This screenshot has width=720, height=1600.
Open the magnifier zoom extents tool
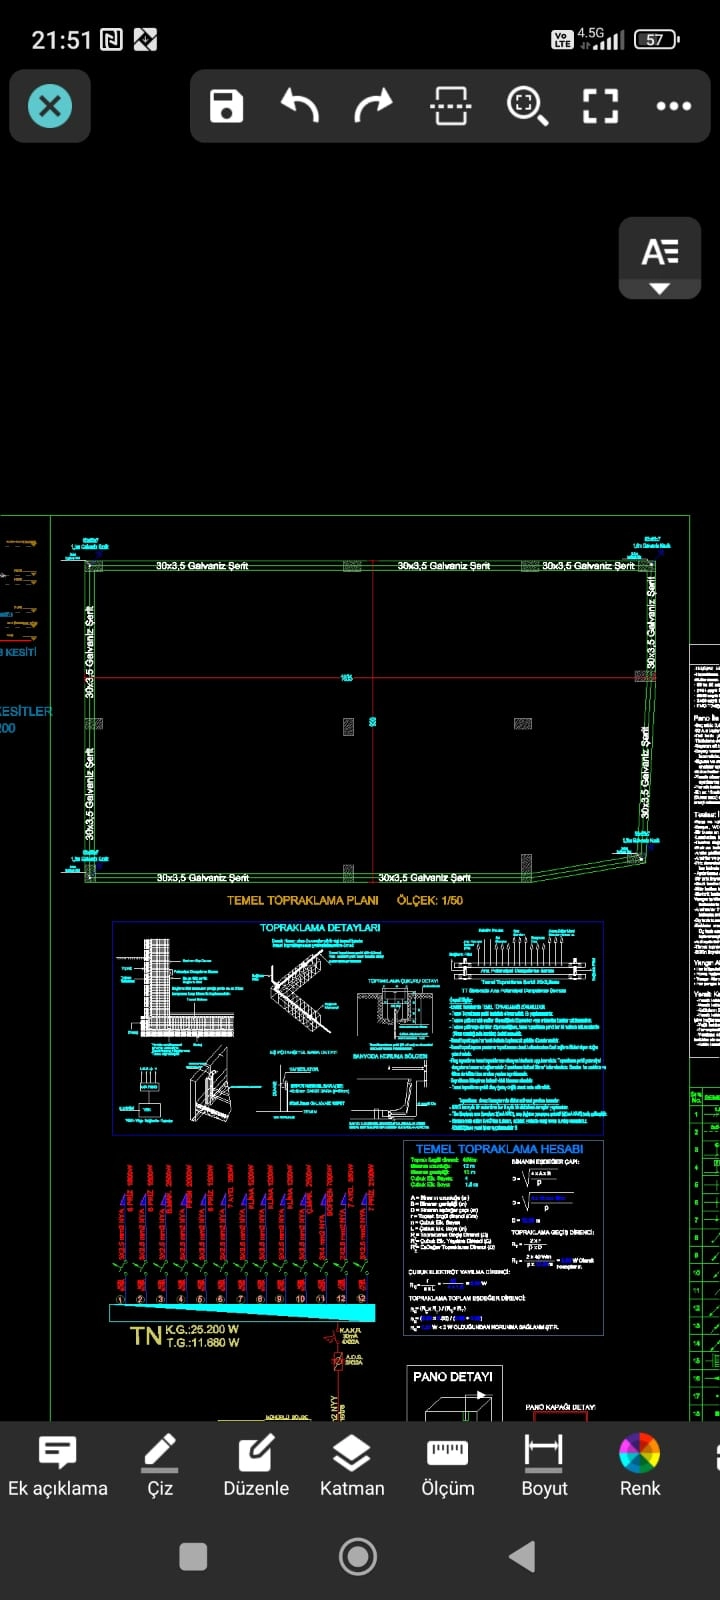(526, 106)
